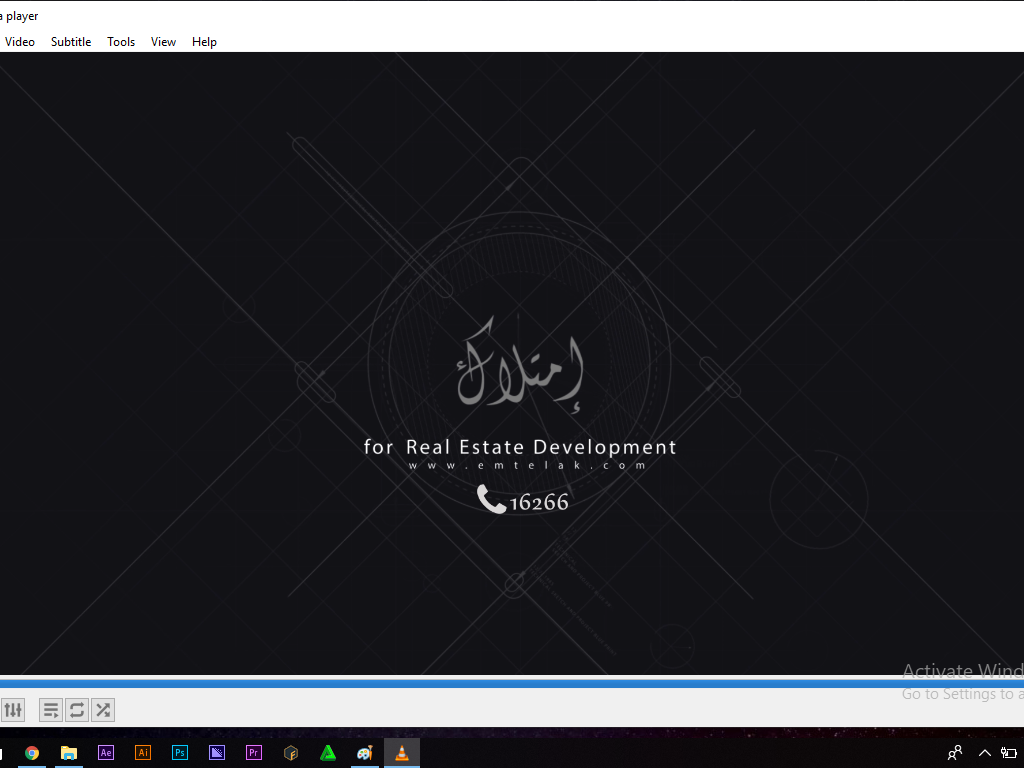Select the VLC cone taskbar icon

click(x=402, y=753)
